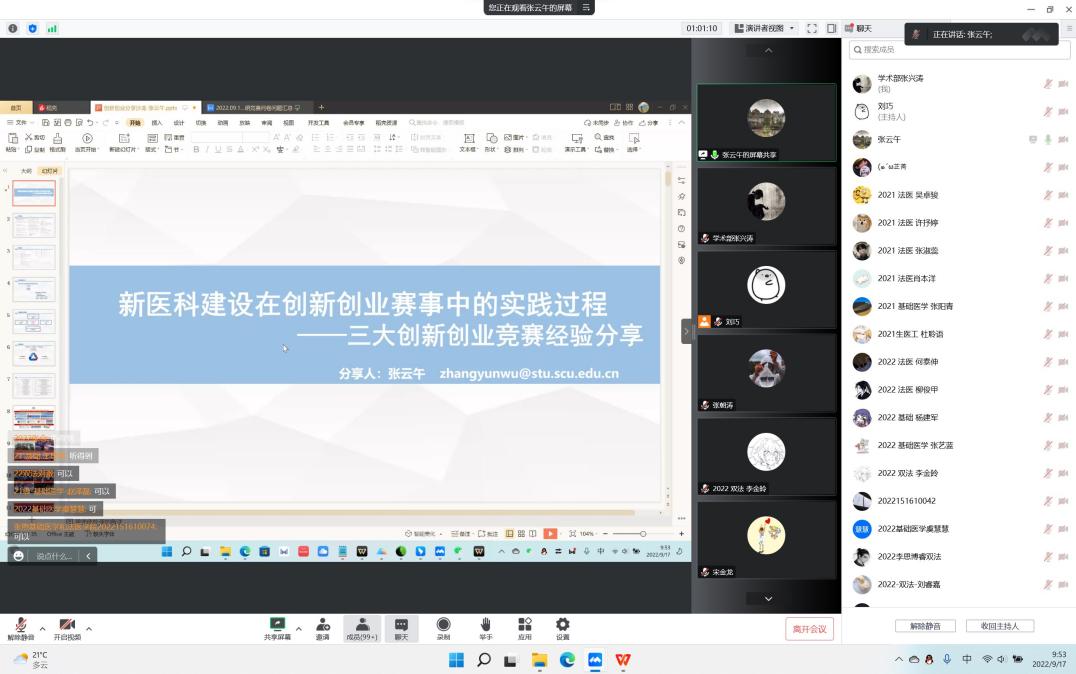The width and height of the screenshot is (1076, 674).
Task: Open the 应用 apps icon
Action: click(524, 625)
